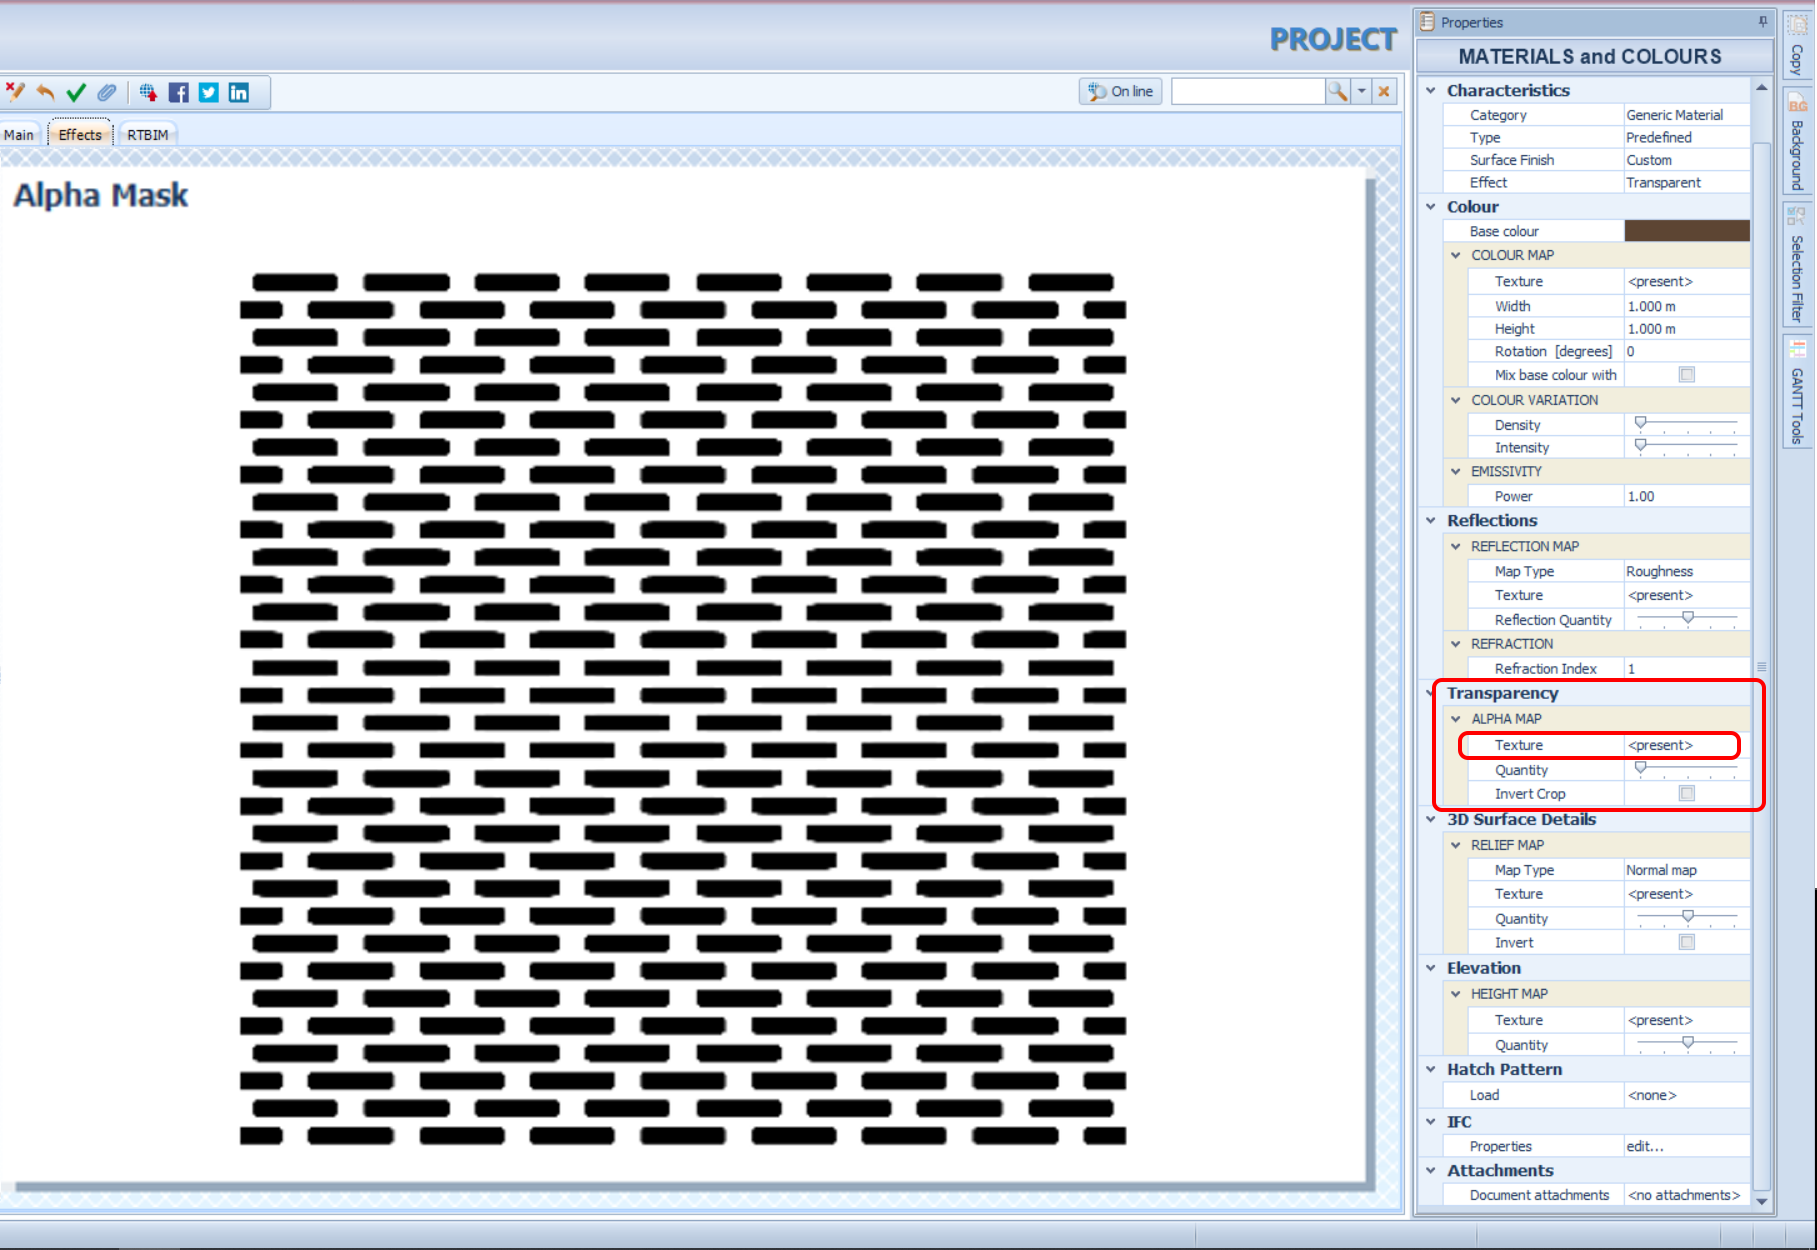Pin the Properties panel
Viewport: 1817px width, 1250px height.
[x=1762, y=21]
